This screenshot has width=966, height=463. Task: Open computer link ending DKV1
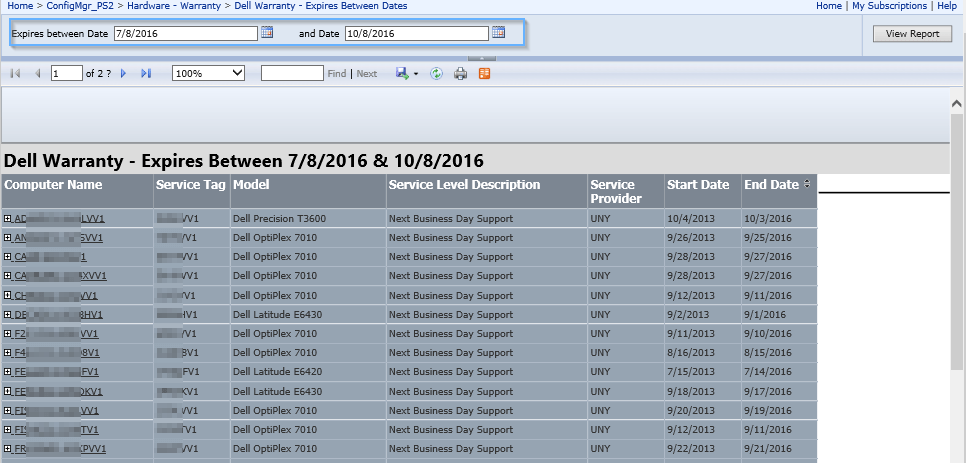[x=58, y=392]
